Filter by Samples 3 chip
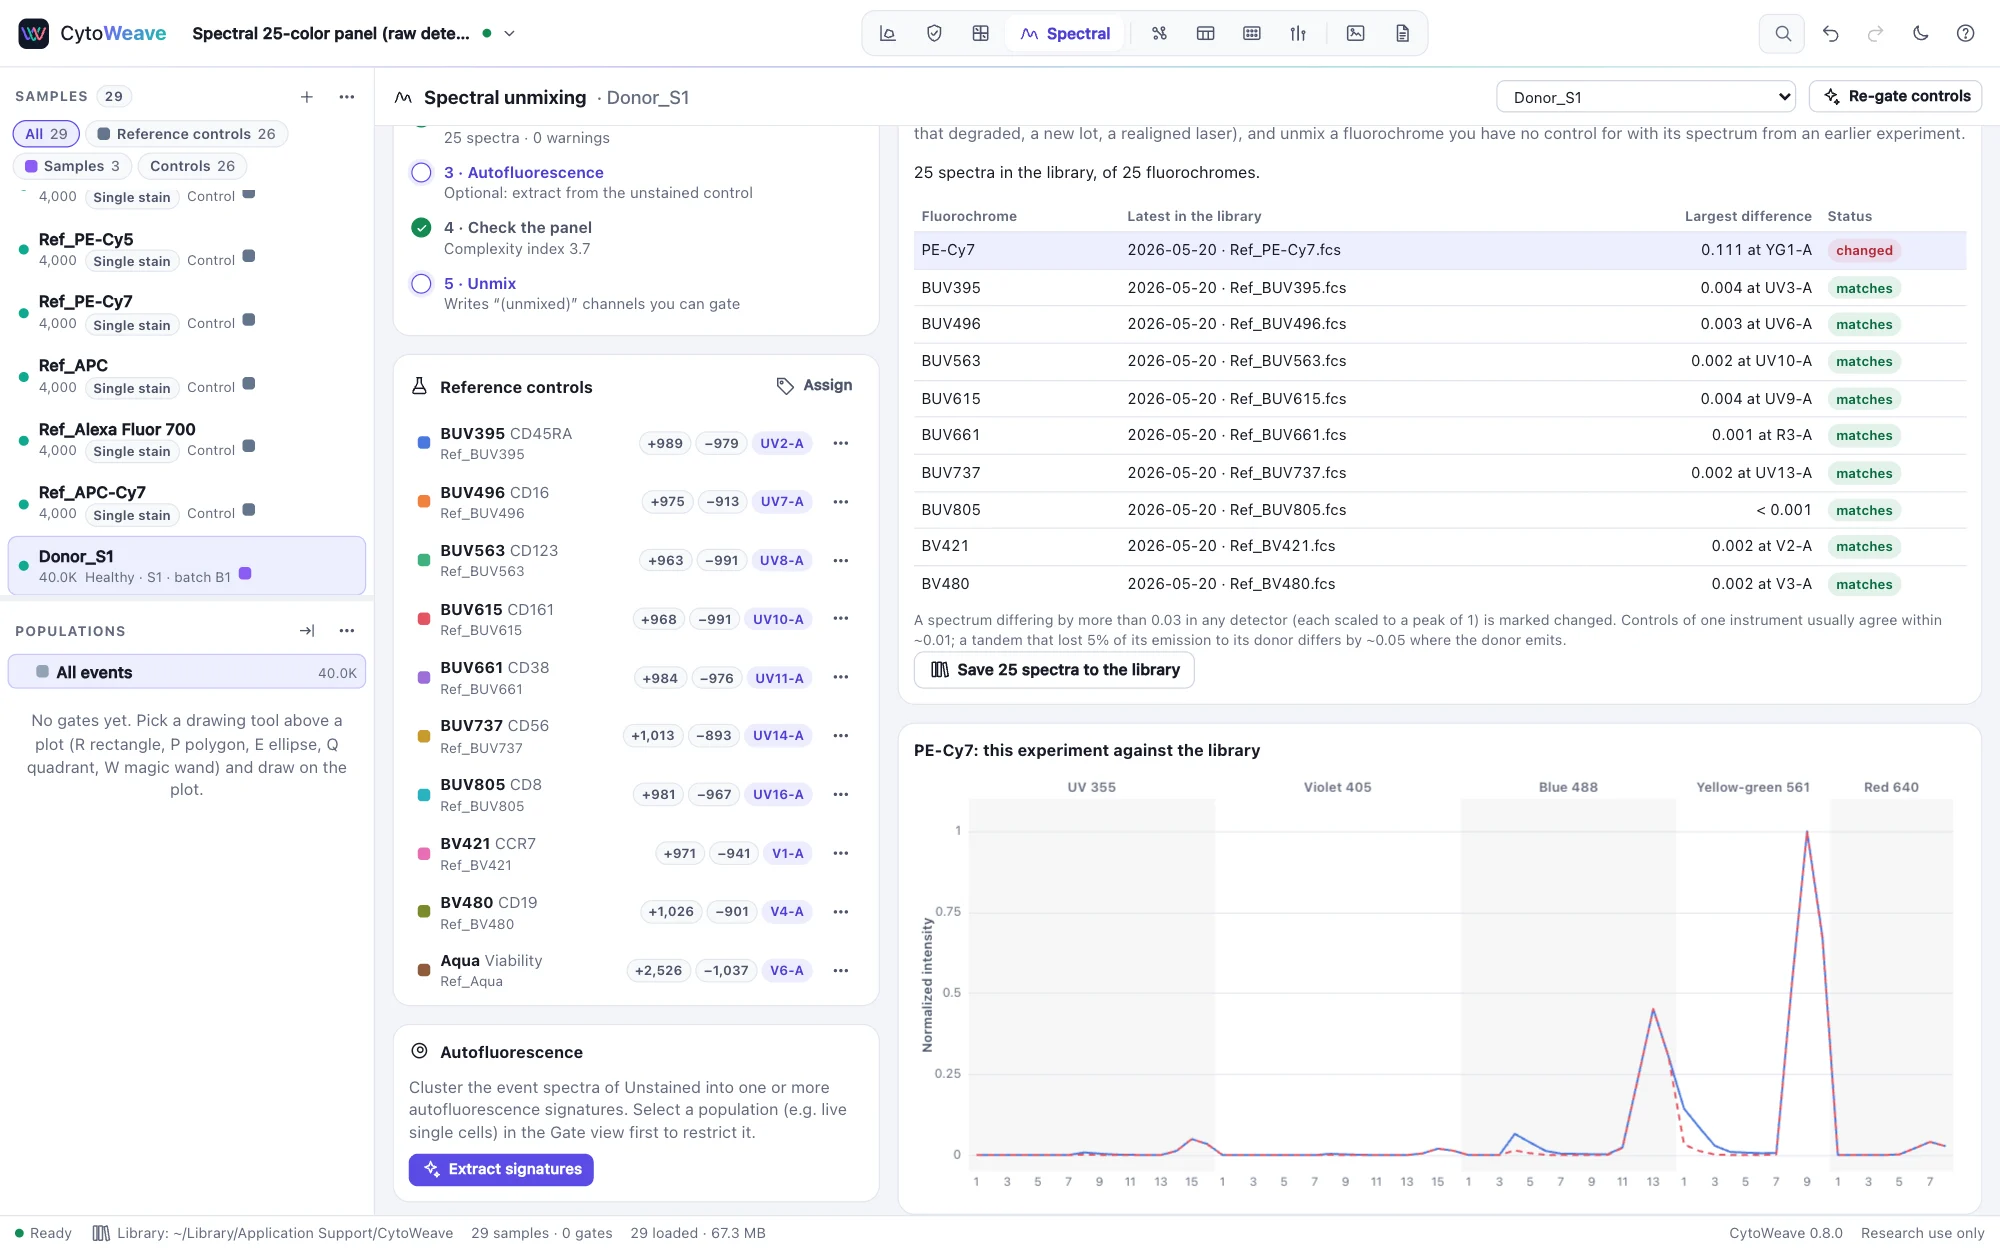This screenshot has height=1250, width=2000. click(72, 165)
